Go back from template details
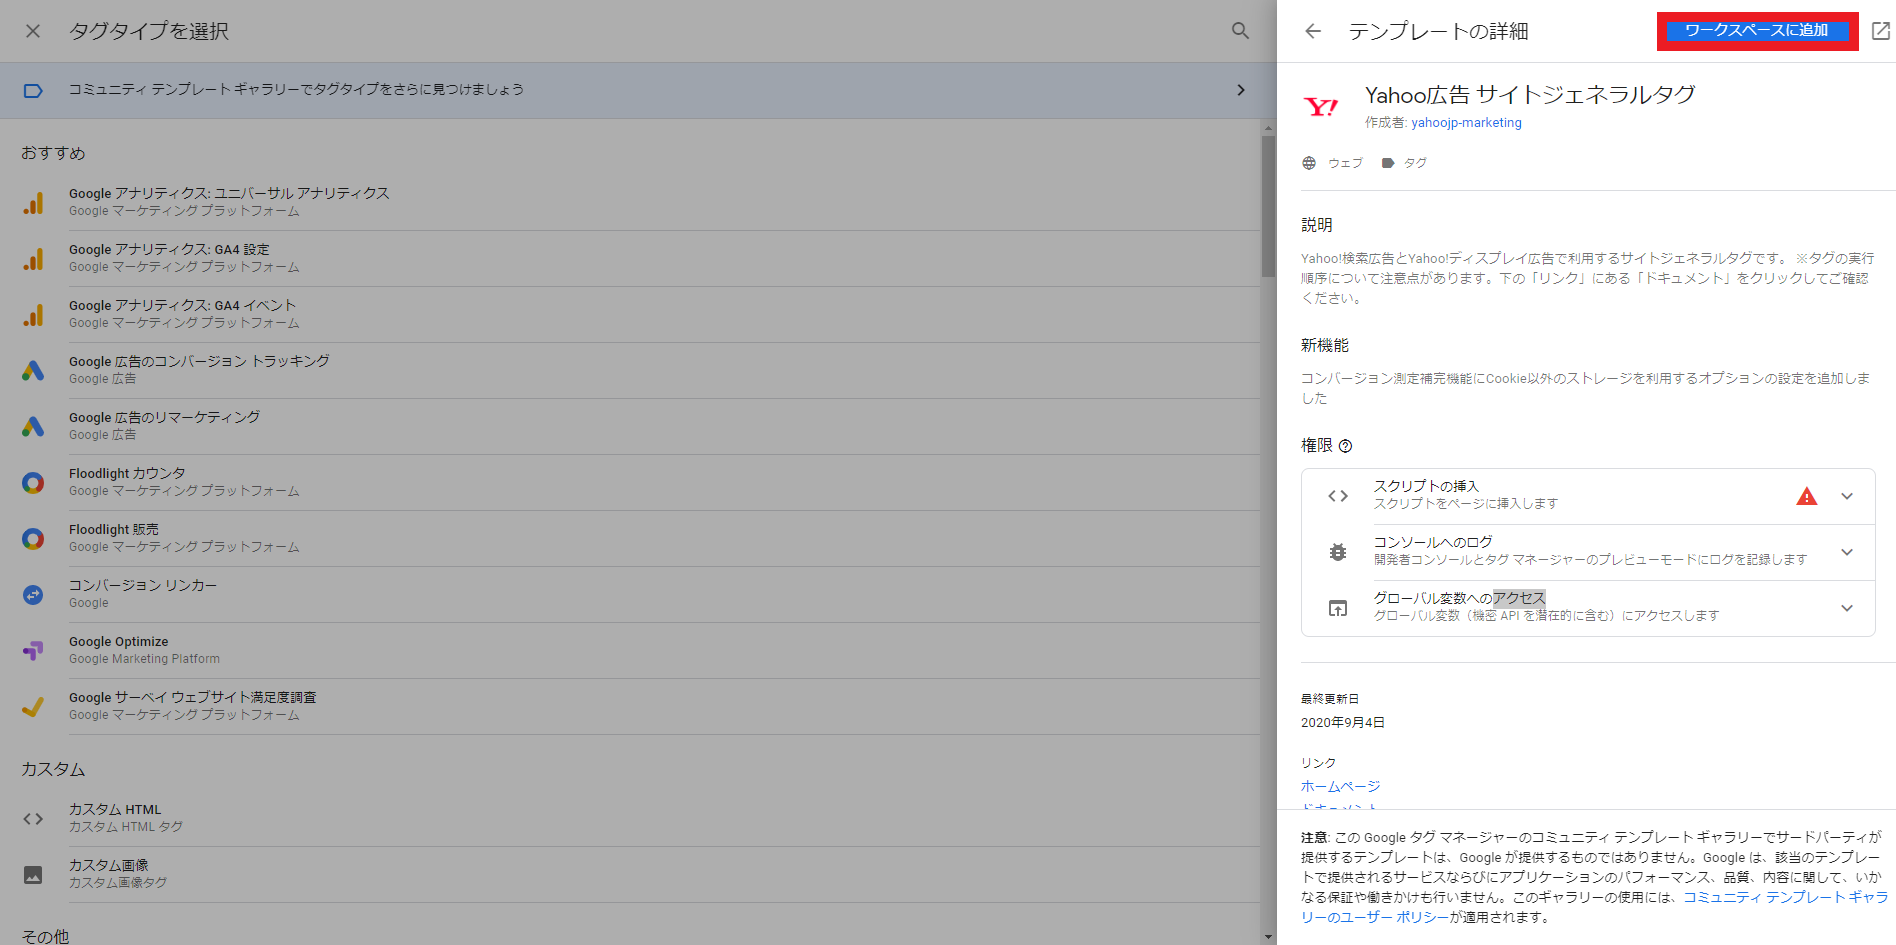Screen dimensions: 1896x945 coord(1313,31)
